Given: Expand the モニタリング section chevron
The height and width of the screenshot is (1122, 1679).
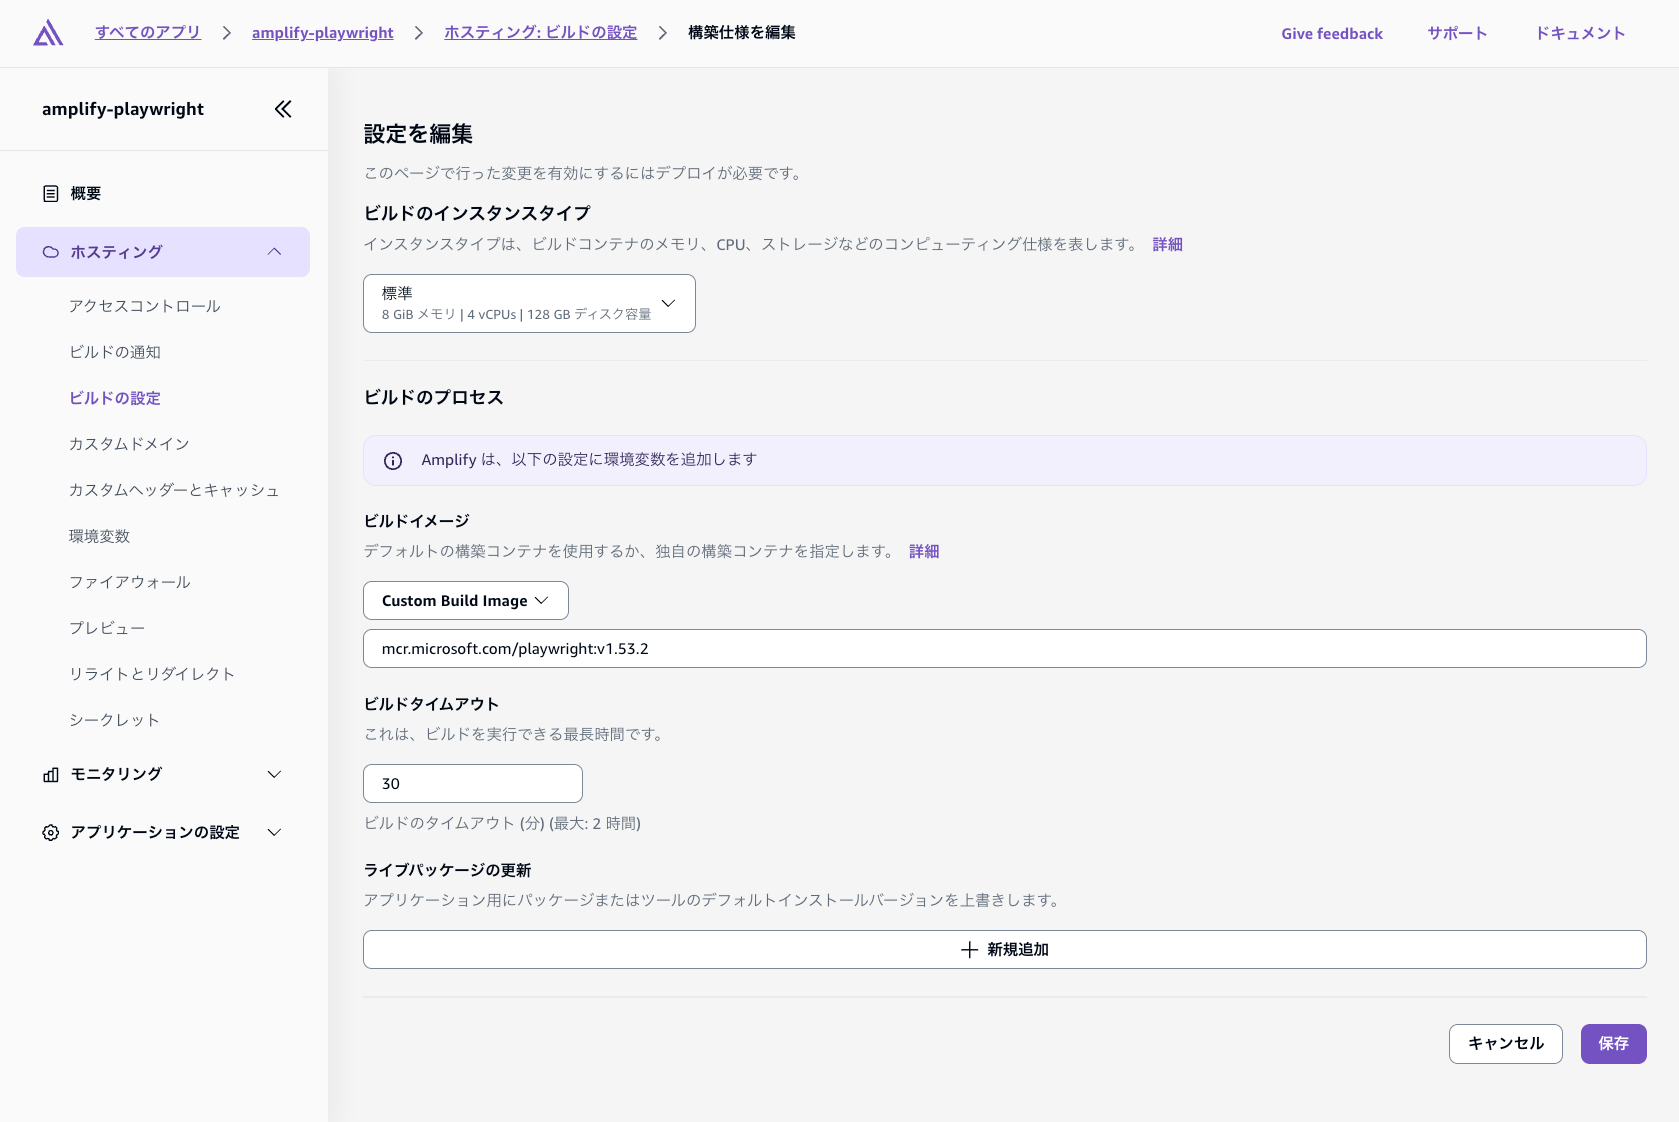Looking at the screenshot, I should [275, 775].
